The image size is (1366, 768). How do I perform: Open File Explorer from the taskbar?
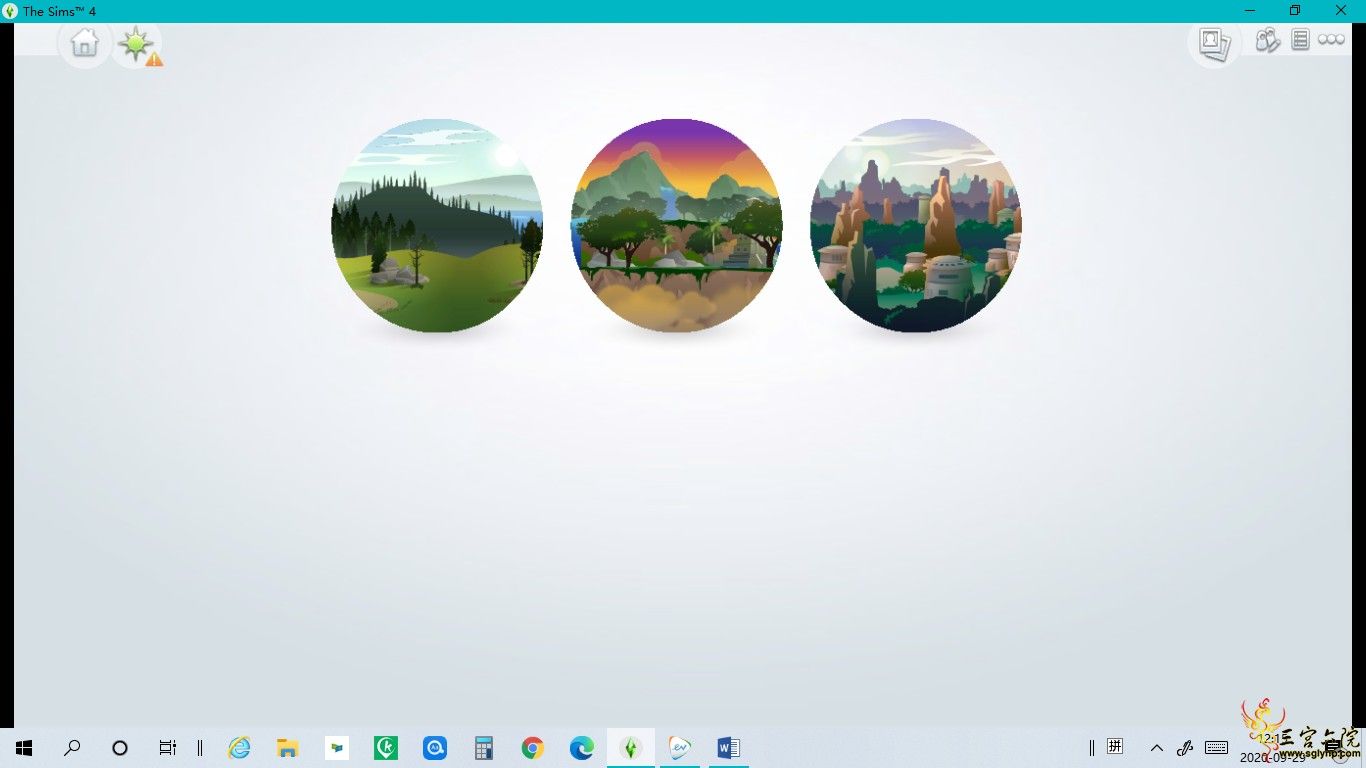click(x=288, y=748)
